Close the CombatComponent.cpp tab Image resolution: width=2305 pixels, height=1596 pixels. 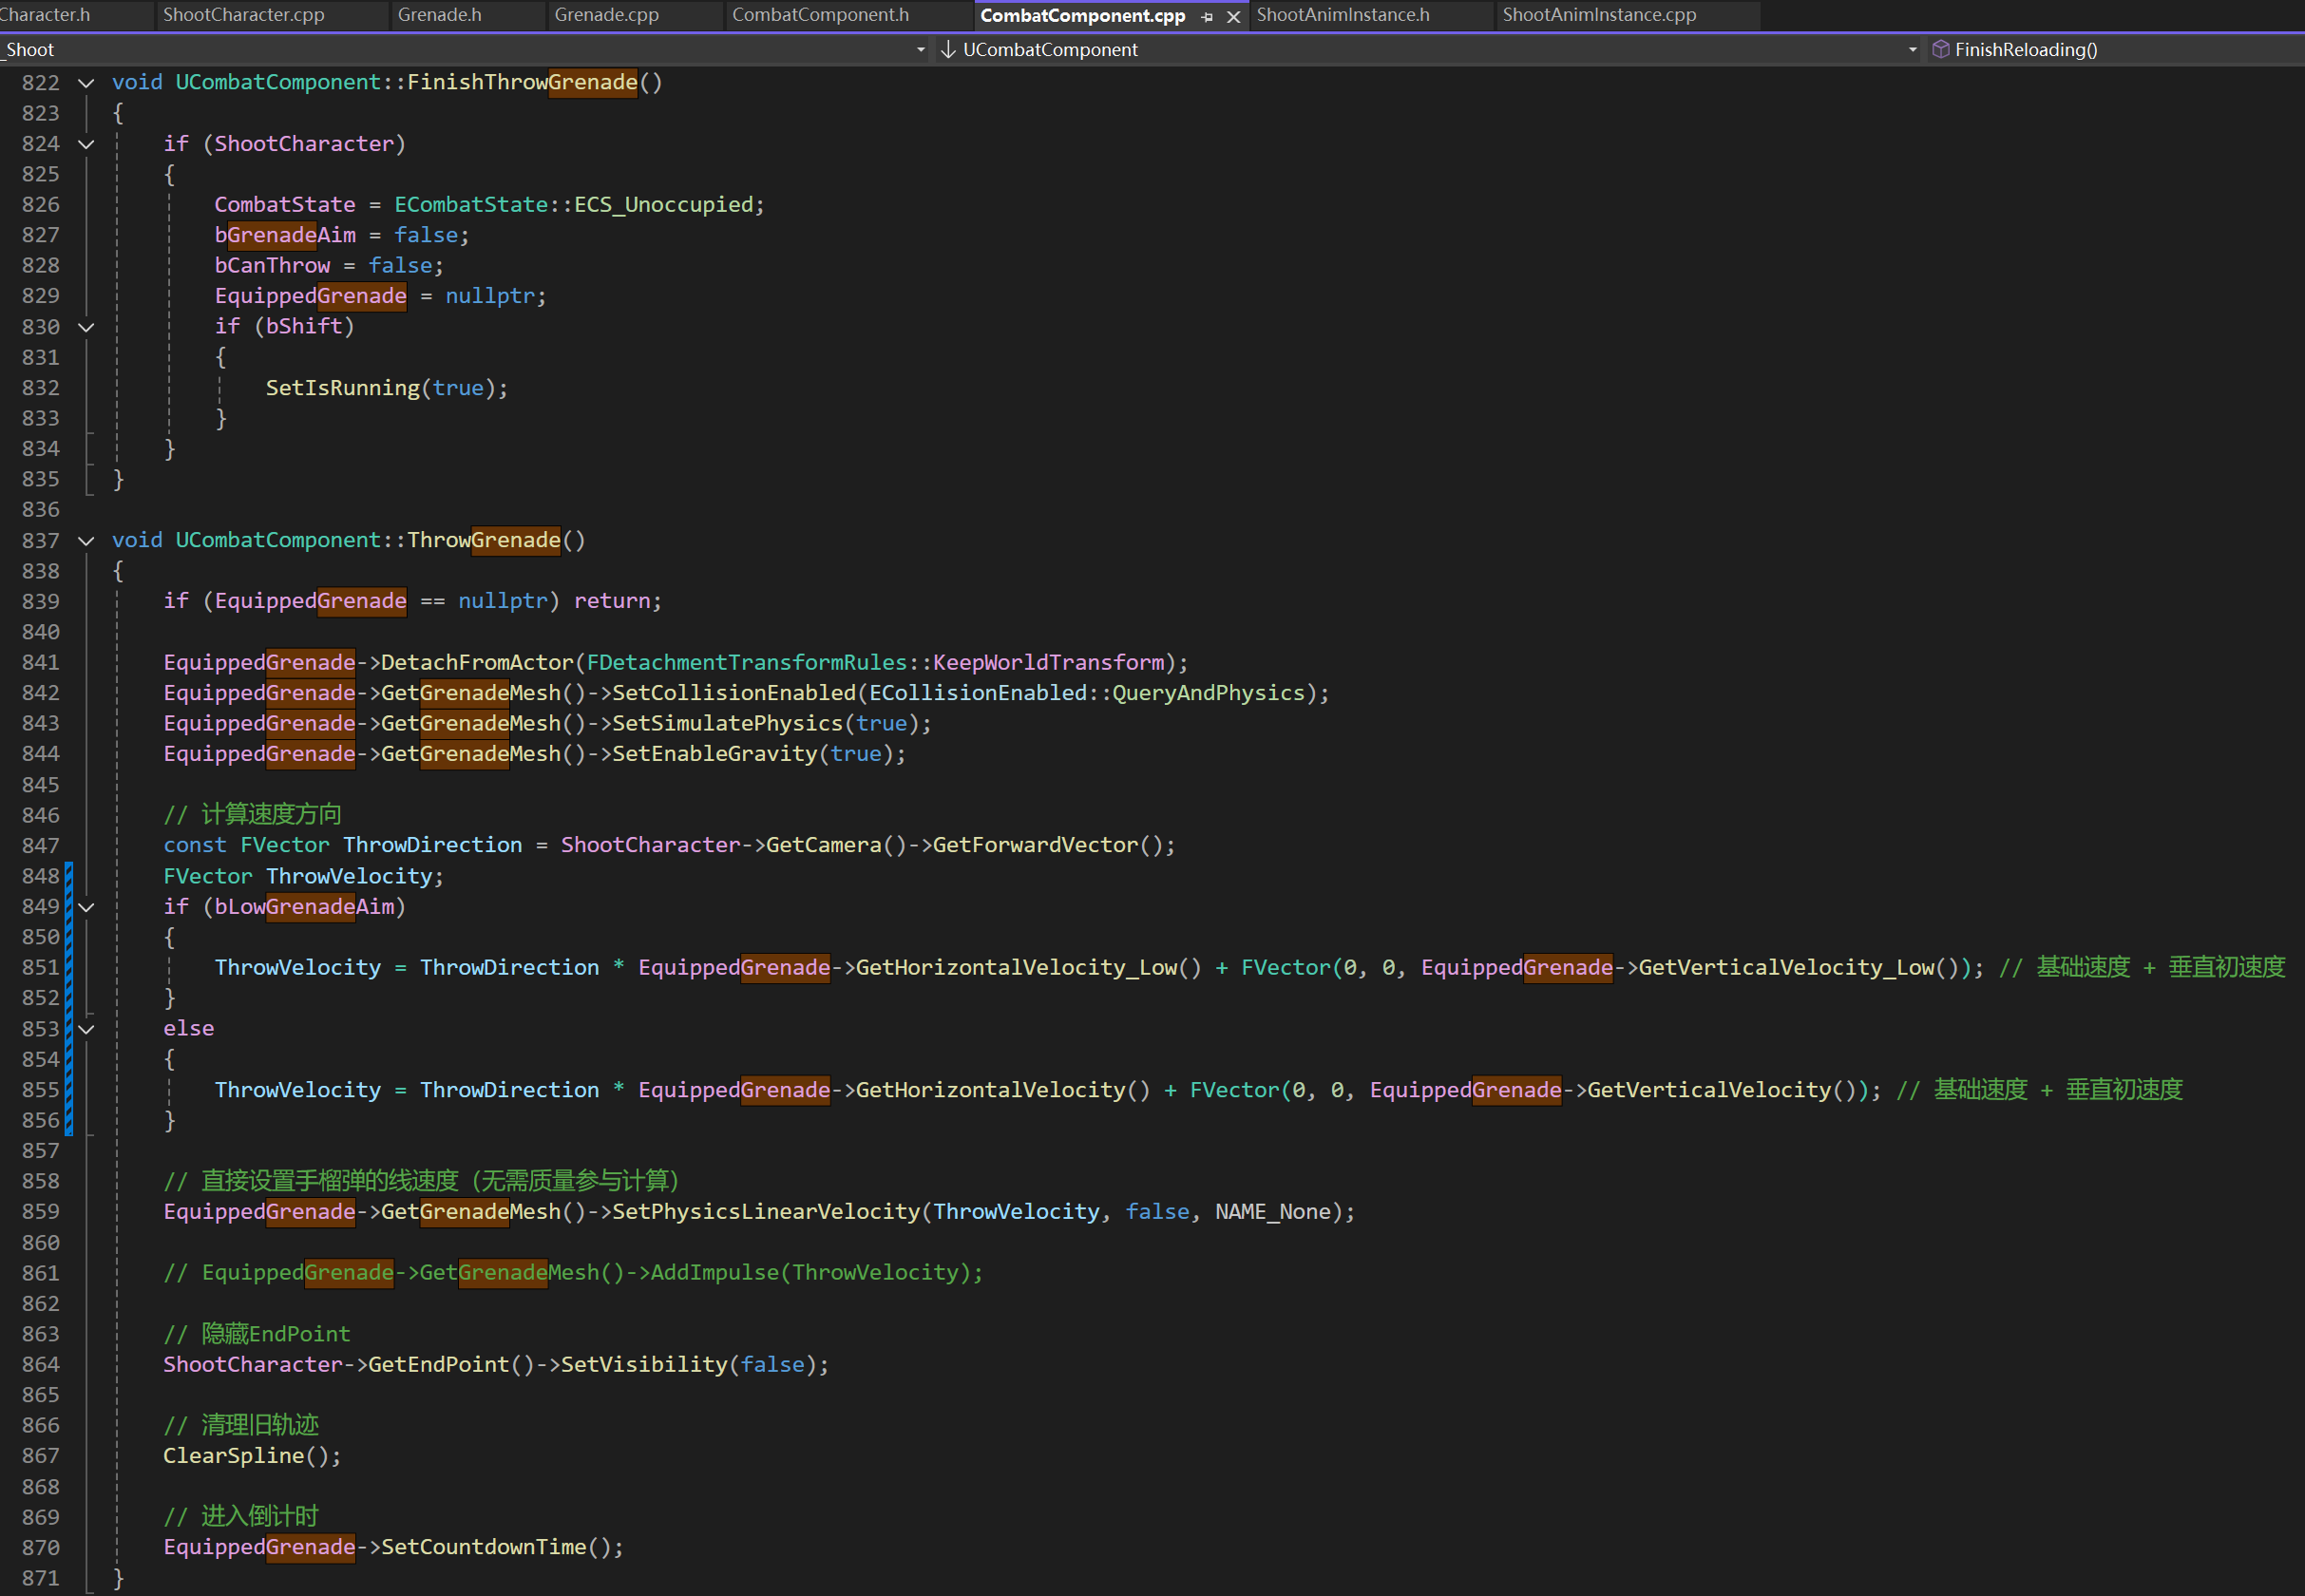coord(1234,16)
